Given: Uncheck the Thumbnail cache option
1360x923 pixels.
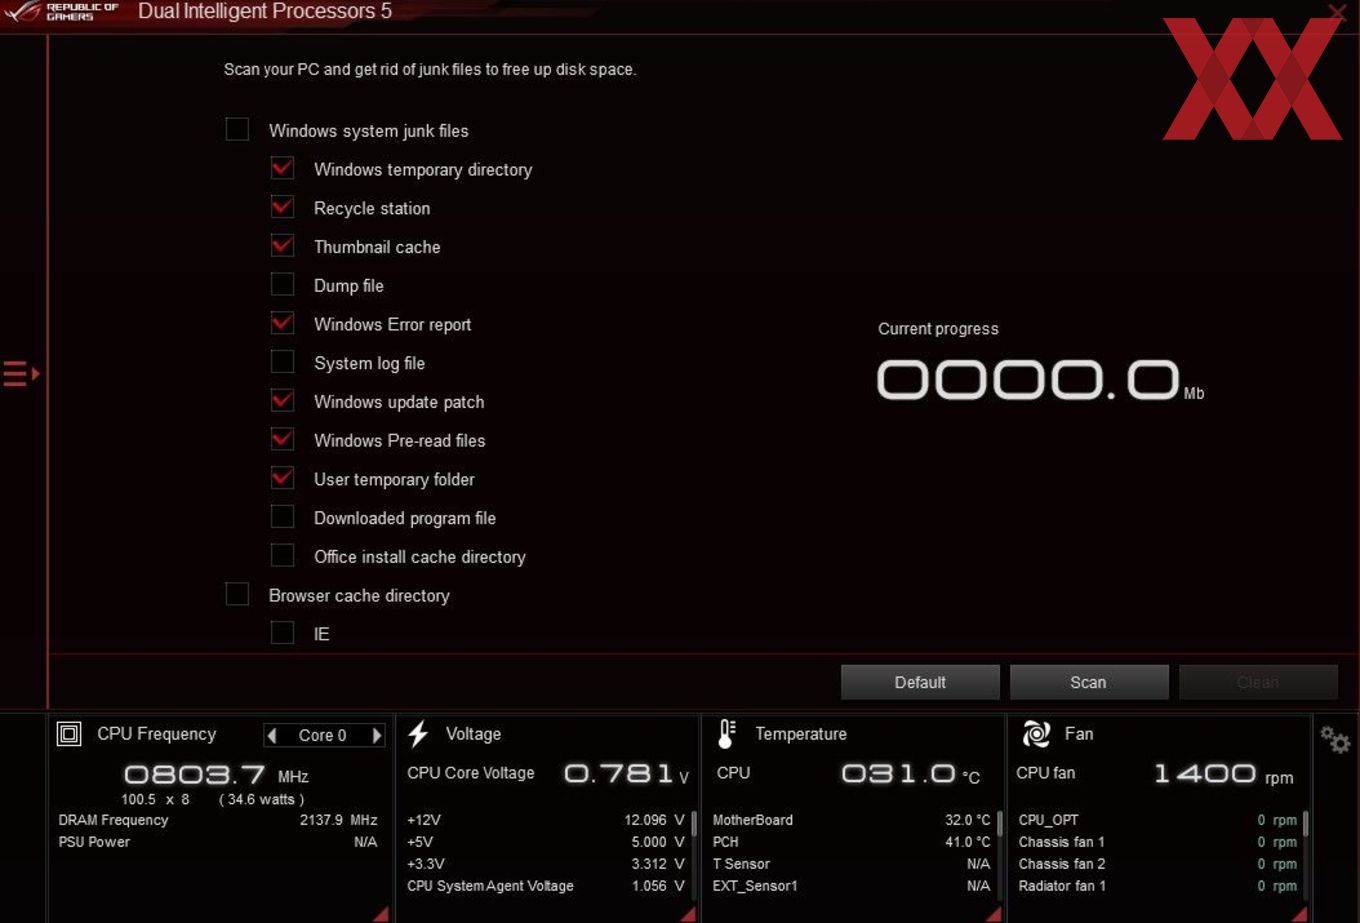Looking at the screenshot, I should [x=283, y=246].
